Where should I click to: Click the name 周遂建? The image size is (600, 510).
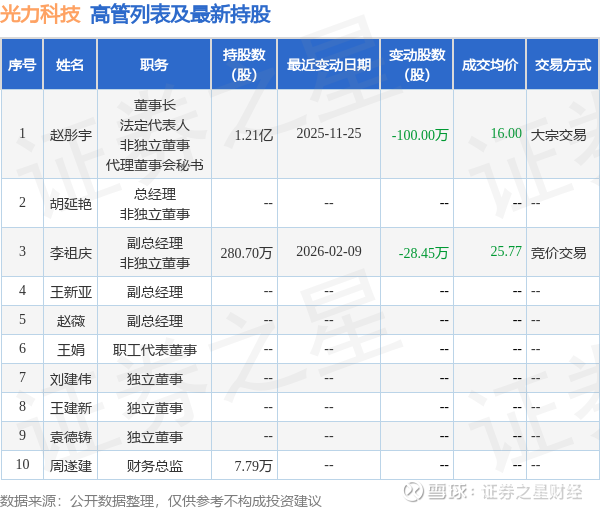click(x=71, y=466)
